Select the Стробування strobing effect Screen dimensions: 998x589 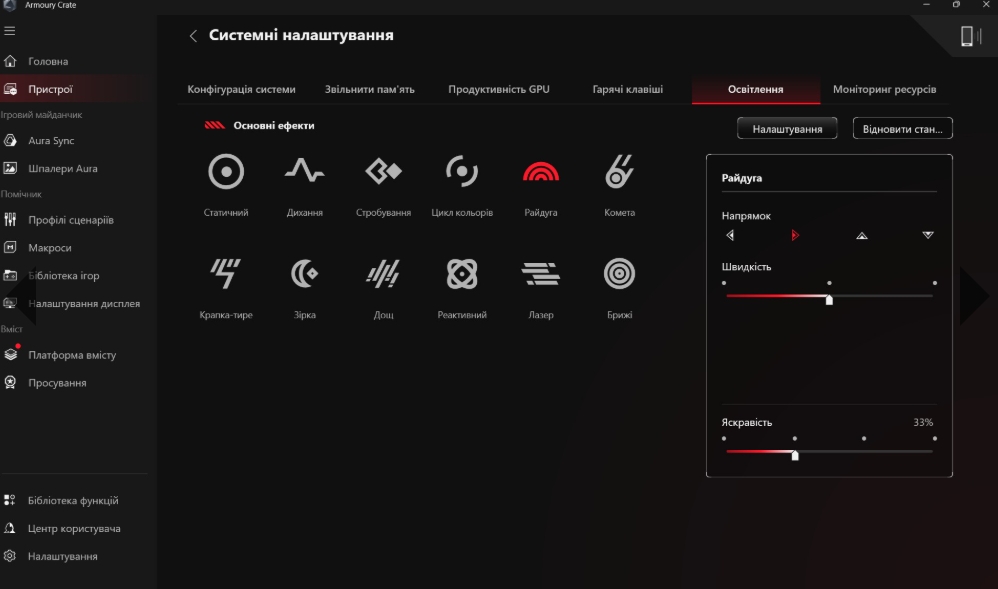[383, 173]
